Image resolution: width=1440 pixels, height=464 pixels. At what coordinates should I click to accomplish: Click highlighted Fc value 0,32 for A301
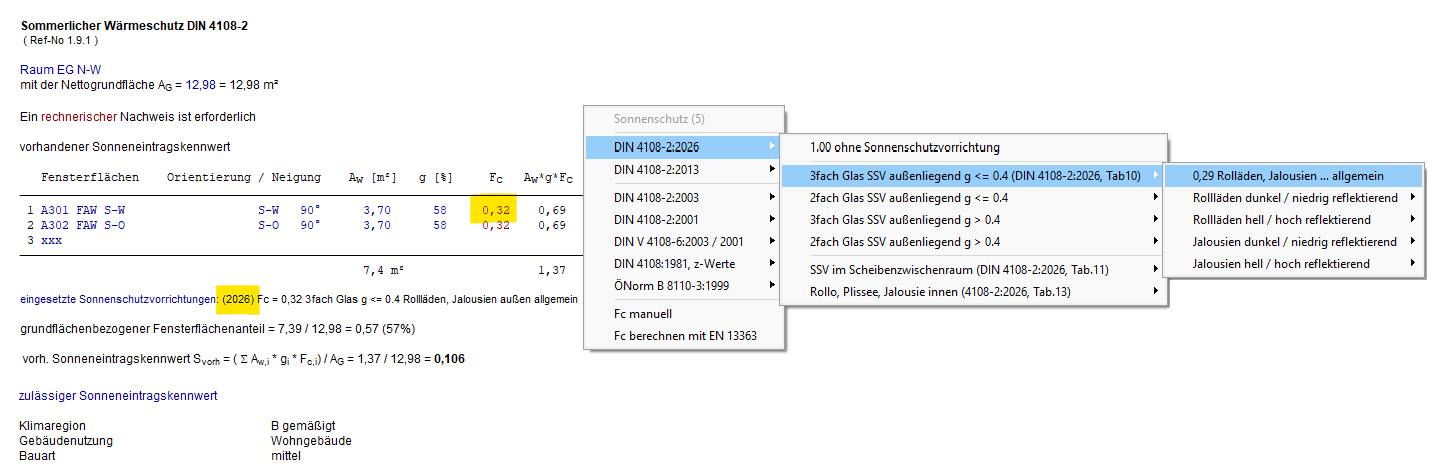496,210
